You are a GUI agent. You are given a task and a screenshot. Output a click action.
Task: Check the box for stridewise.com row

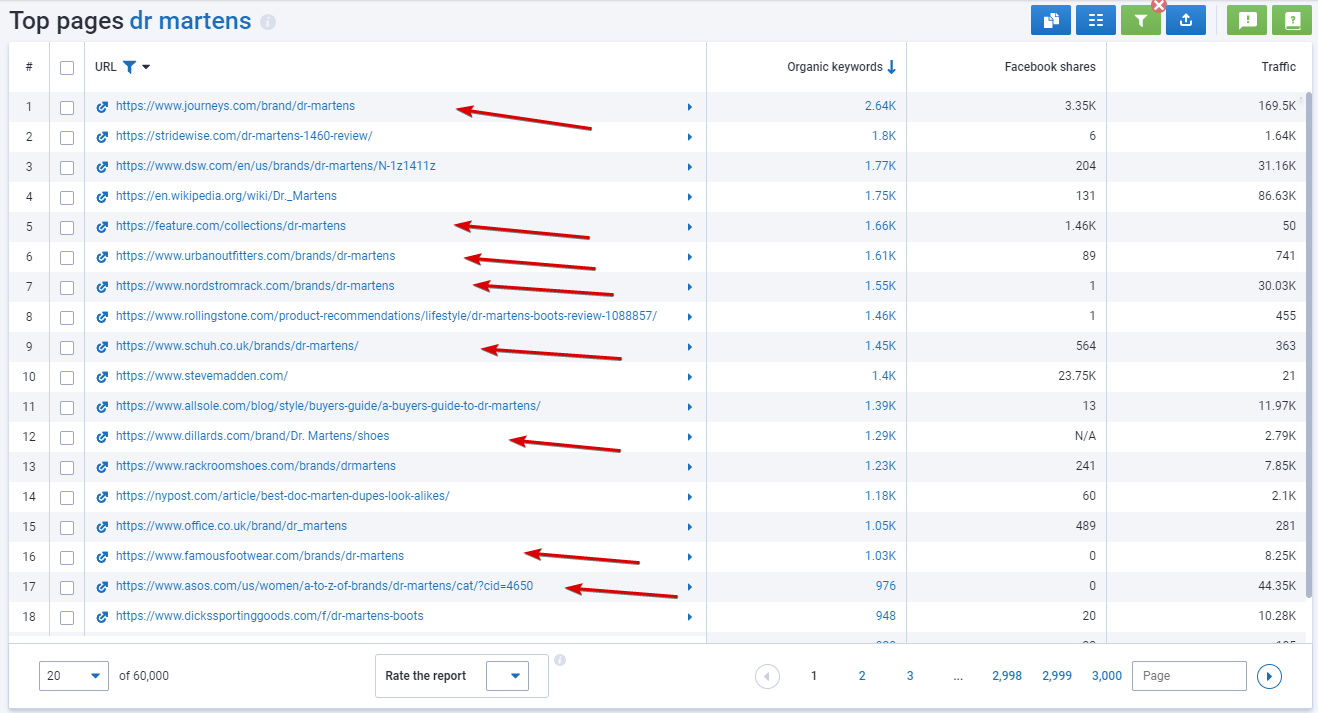tap(67, 137)
